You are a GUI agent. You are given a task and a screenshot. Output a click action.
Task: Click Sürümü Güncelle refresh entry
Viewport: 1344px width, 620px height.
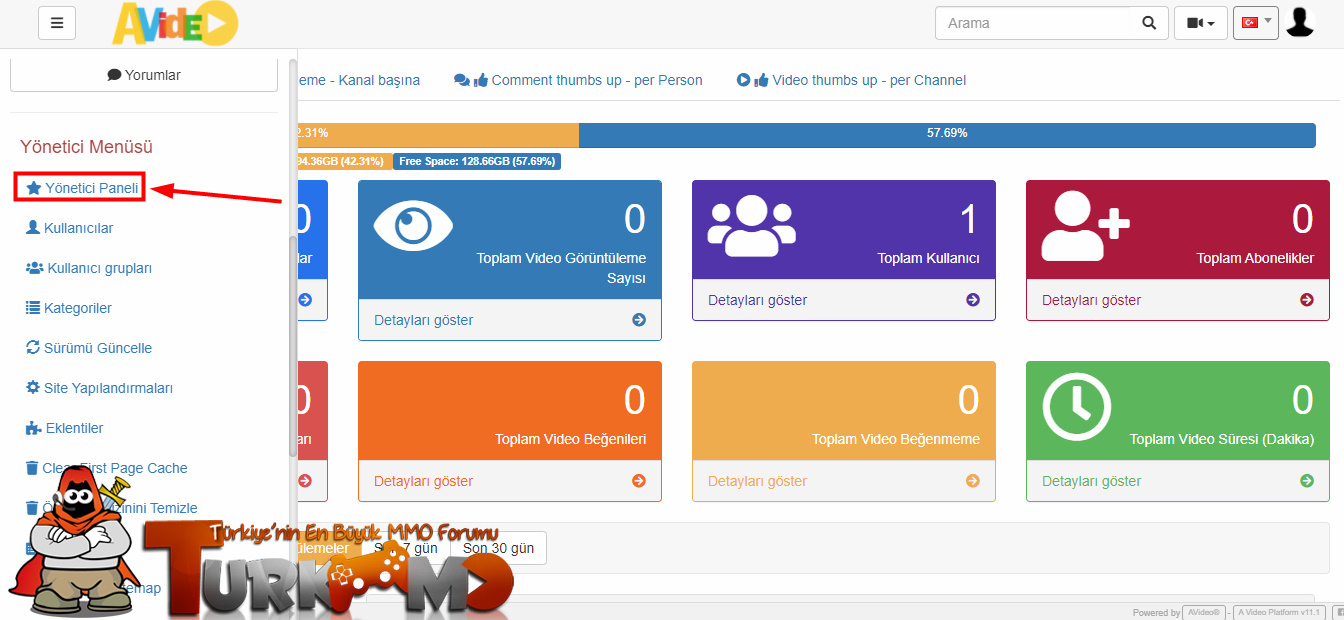(x=88, y=348)
